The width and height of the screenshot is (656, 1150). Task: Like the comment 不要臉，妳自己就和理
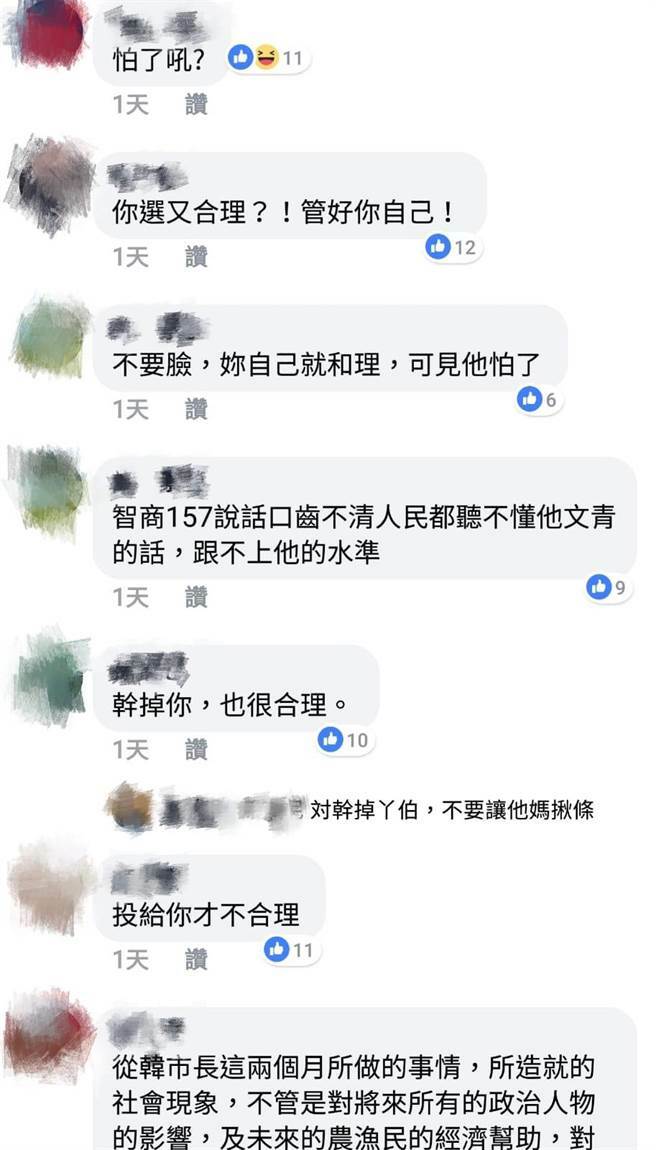tap(196, 409)
